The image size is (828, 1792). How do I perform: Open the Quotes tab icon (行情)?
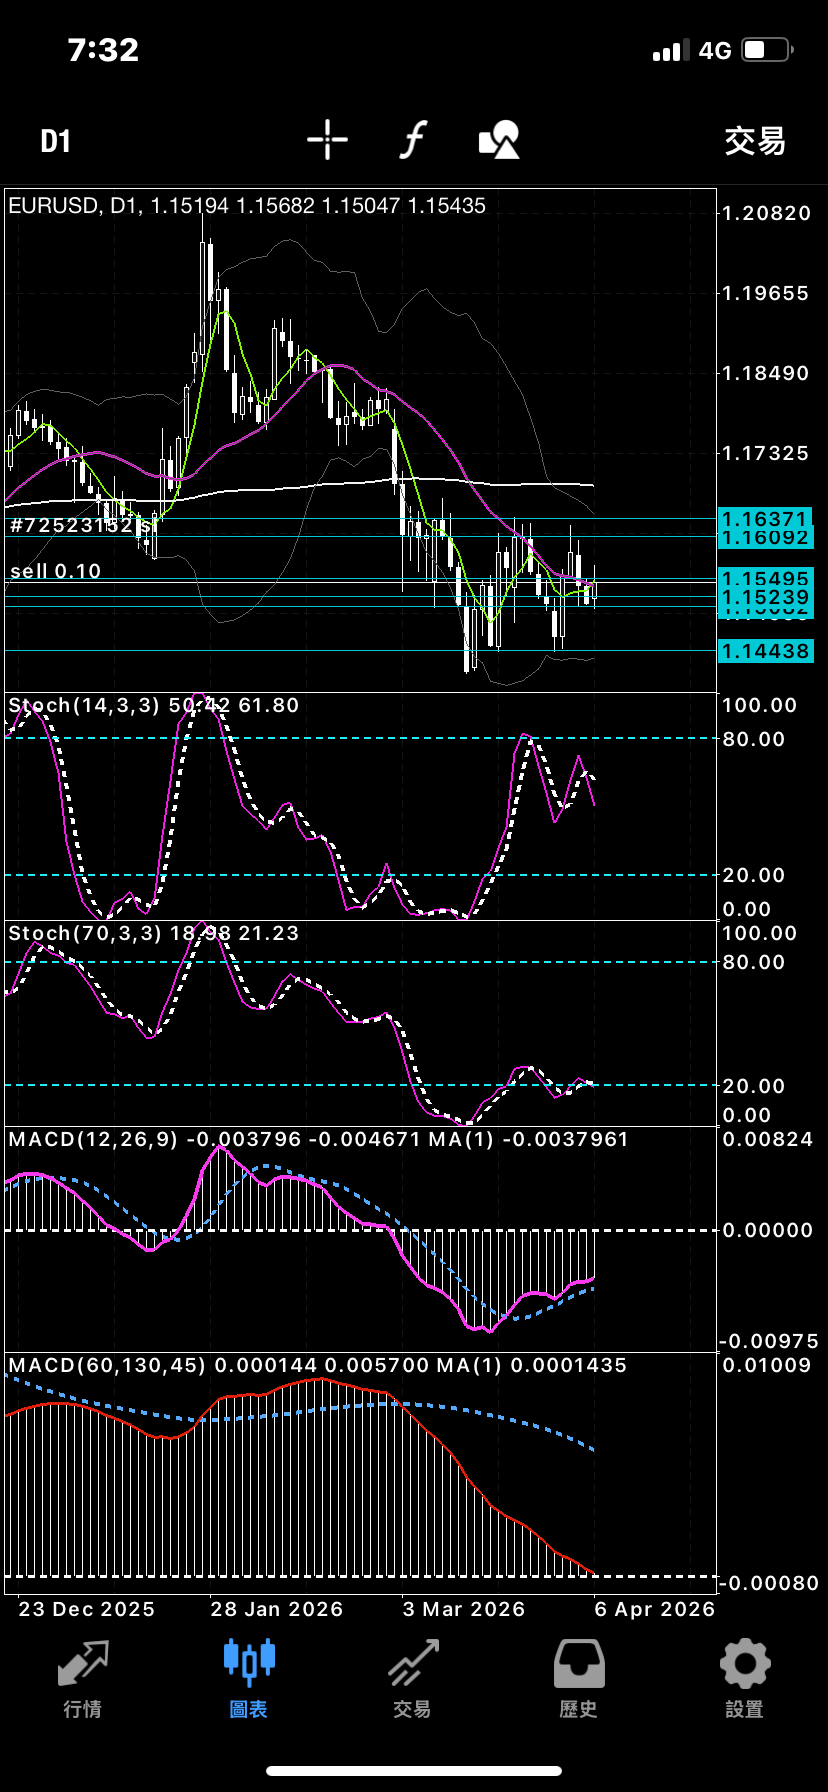(83, 1680)
